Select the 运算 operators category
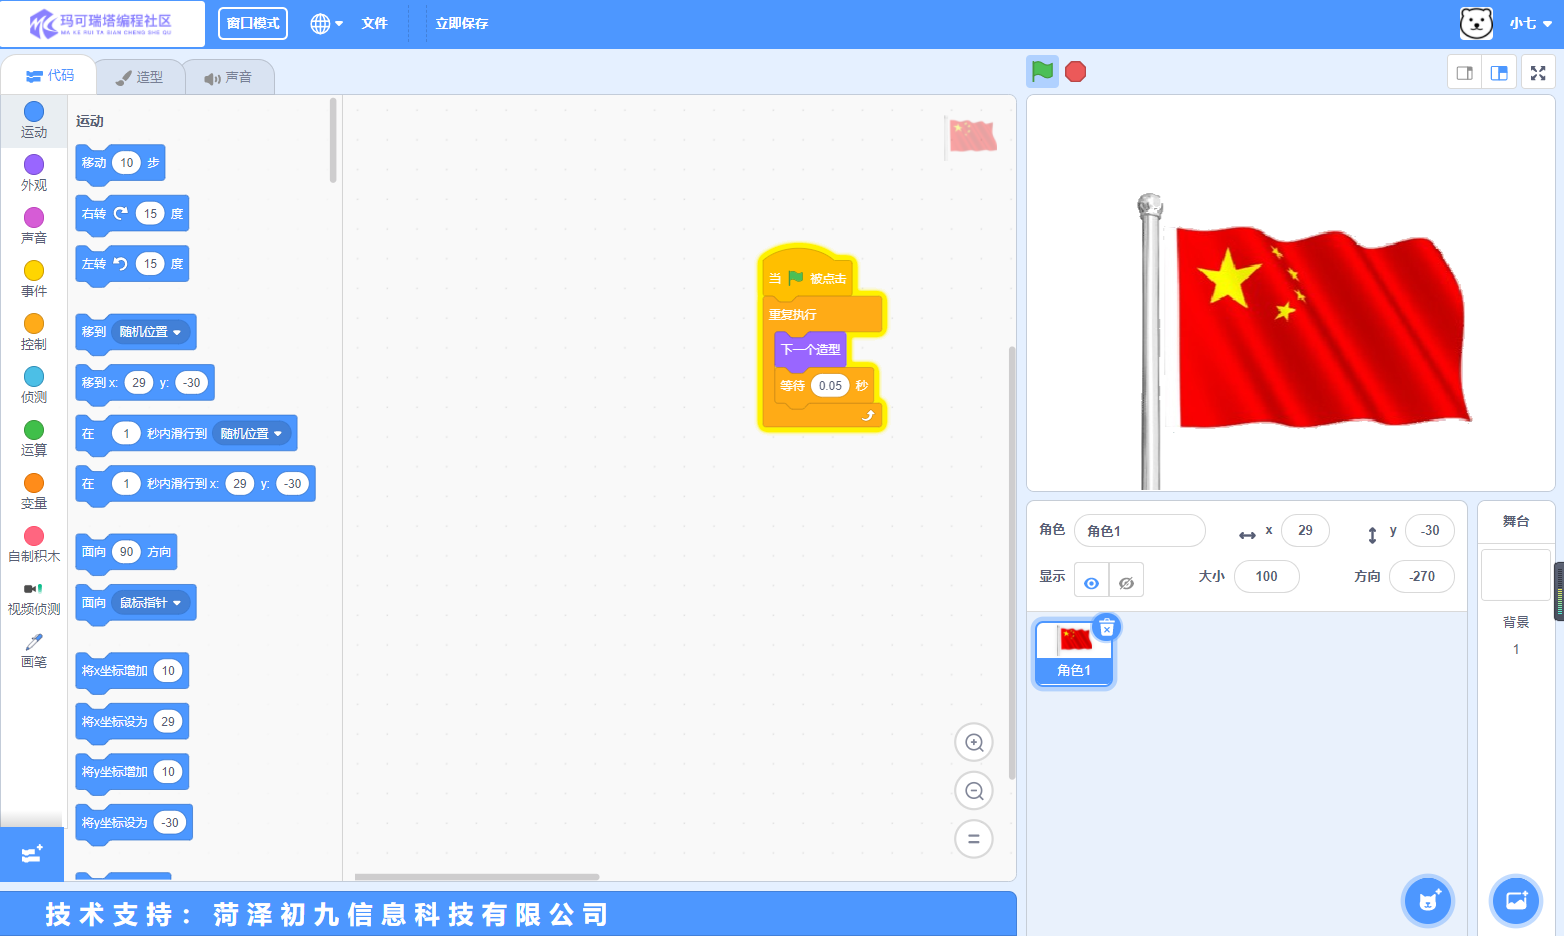 [34, 438]
